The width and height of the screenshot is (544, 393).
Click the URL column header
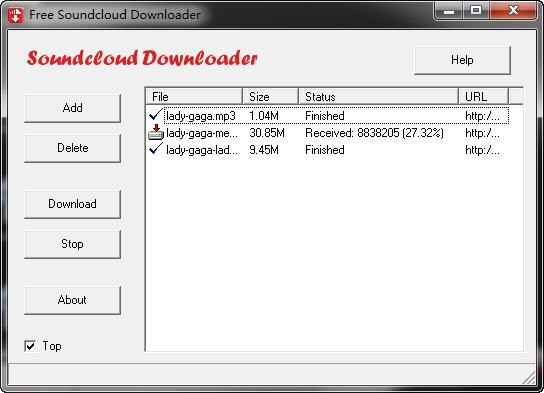[484, 96]
